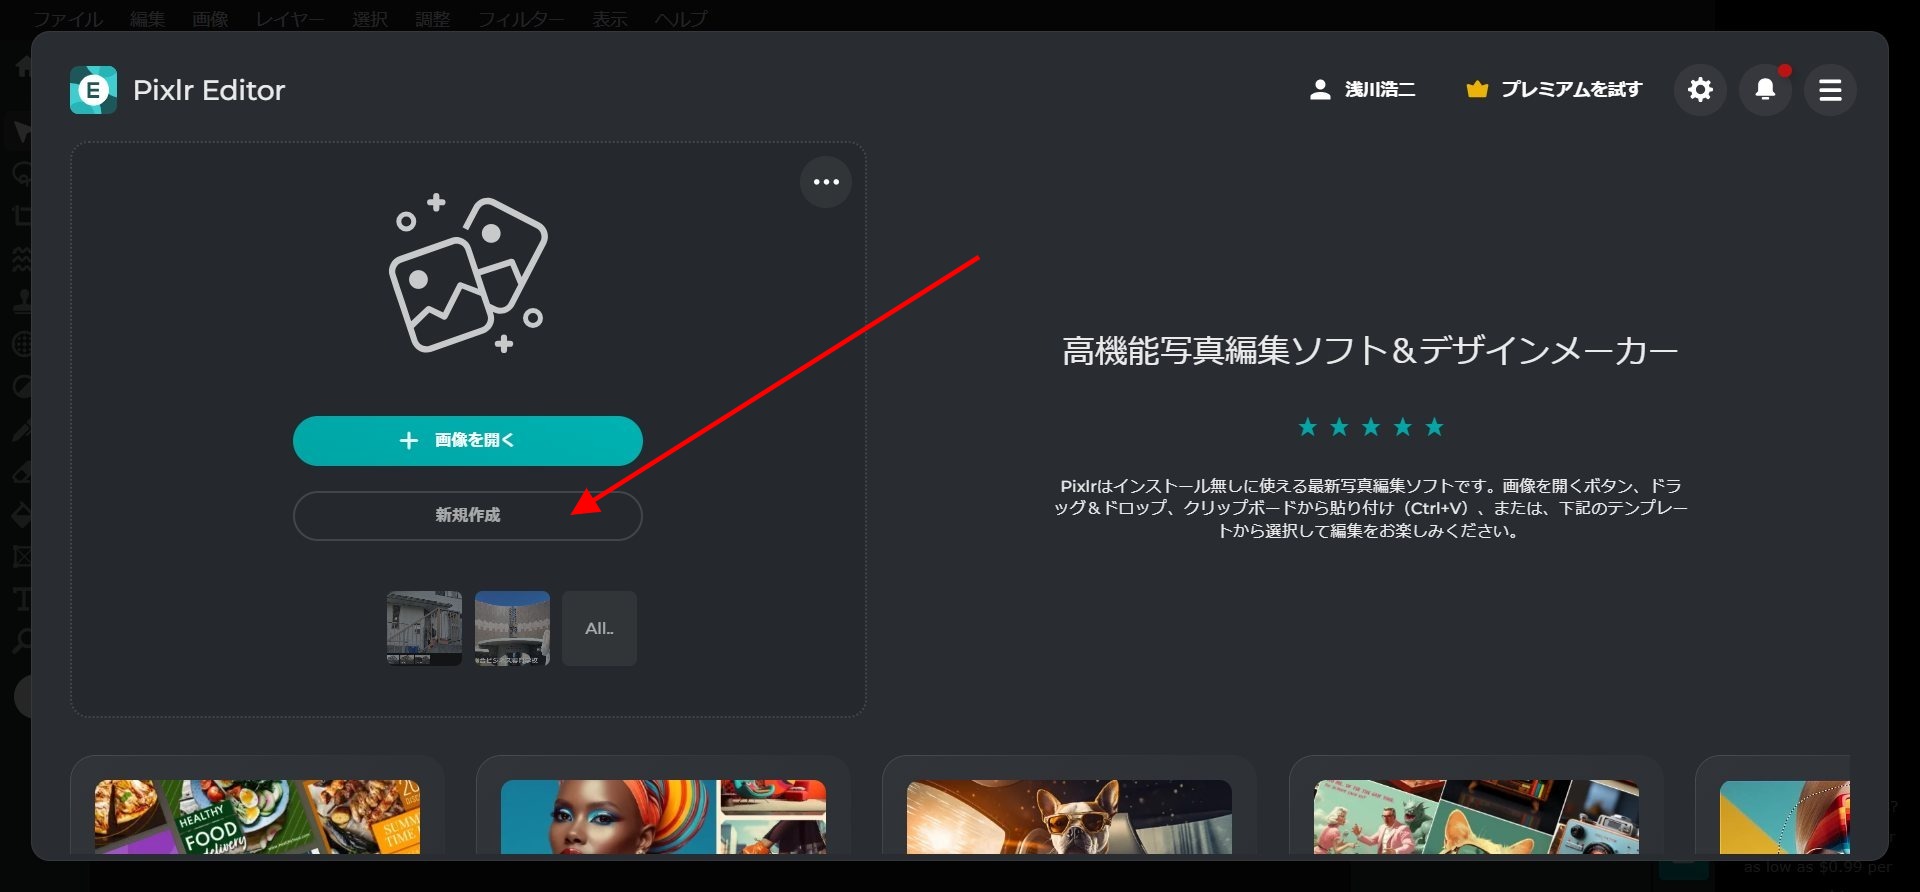The width and height of the screenshot is (1920, 892).
Task: Check notifications via the bell icon
Action: tap(1765, 90)
